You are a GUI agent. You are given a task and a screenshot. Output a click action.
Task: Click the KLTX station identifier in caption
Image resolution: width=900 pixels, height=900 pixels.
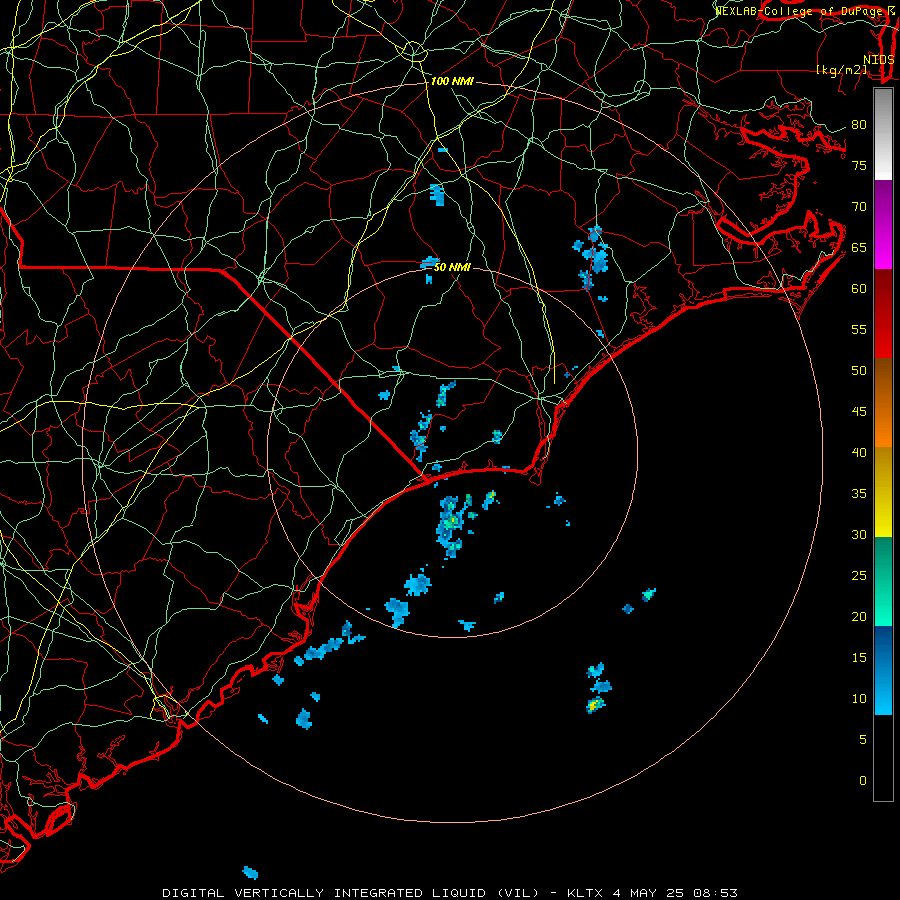coord(585,893)
